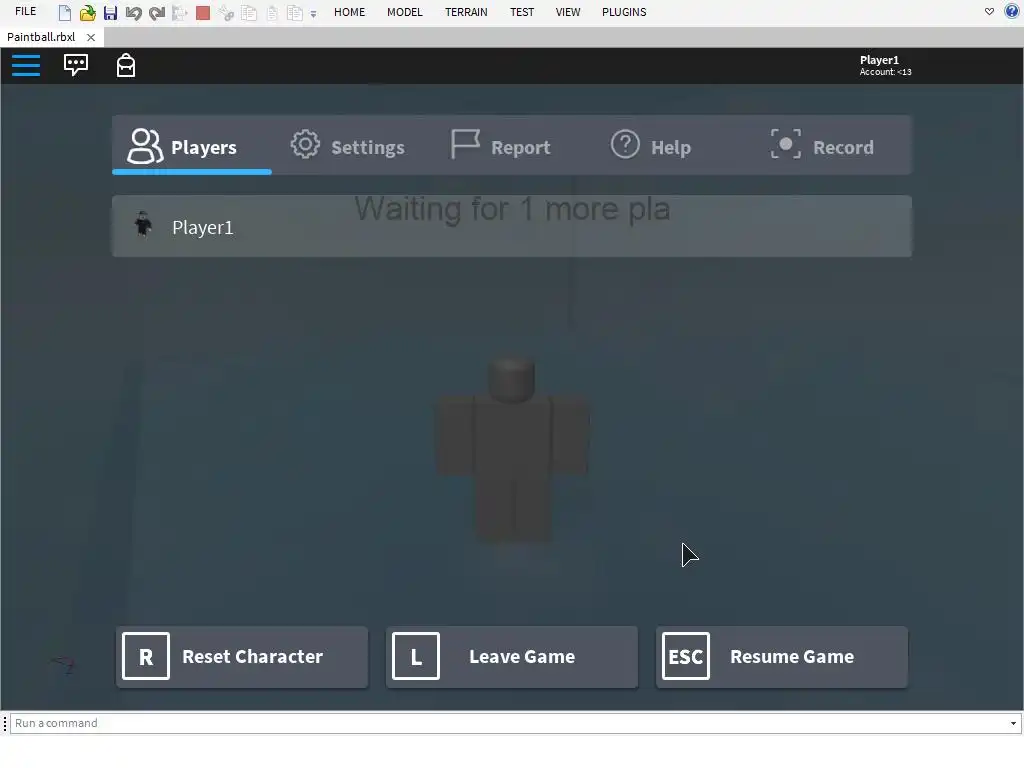Undo the last action
Image resolution: width=1024 pixels, height=768 pixels.
(133, 12)
